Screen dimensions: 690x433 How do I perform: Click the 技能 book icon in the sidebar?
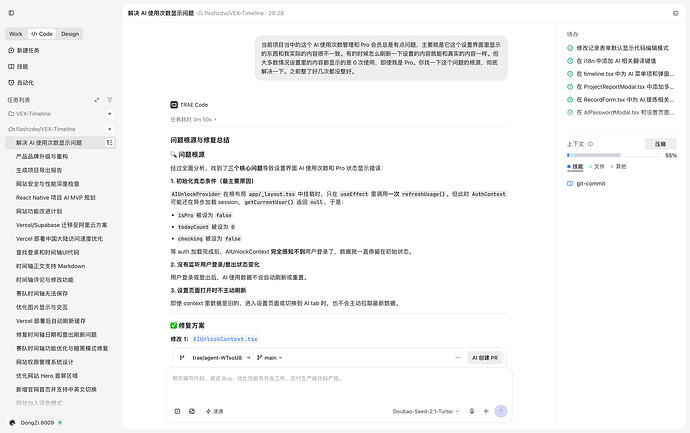tap(11, 66)
